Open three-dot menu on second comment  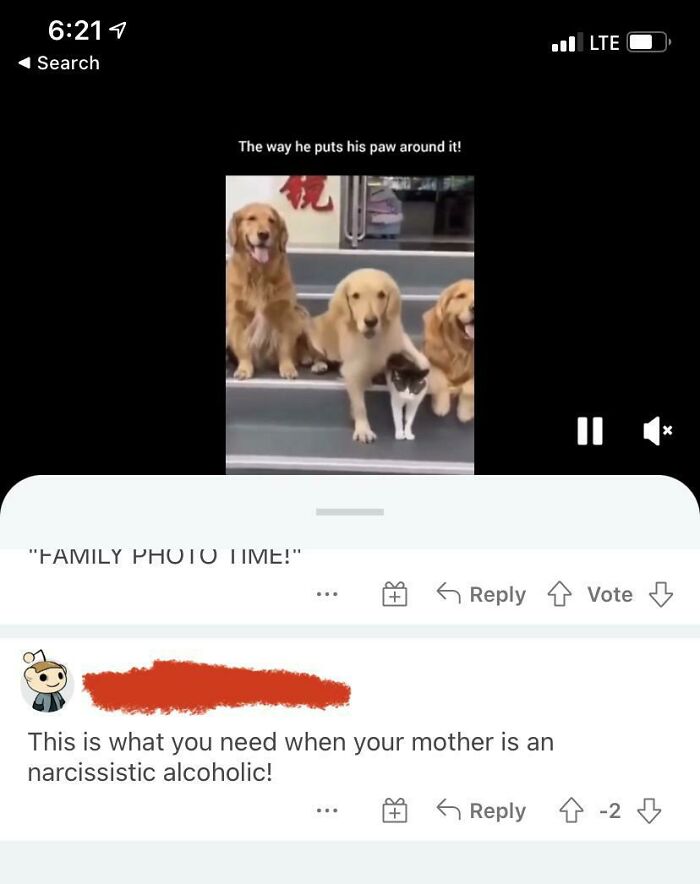327,811
